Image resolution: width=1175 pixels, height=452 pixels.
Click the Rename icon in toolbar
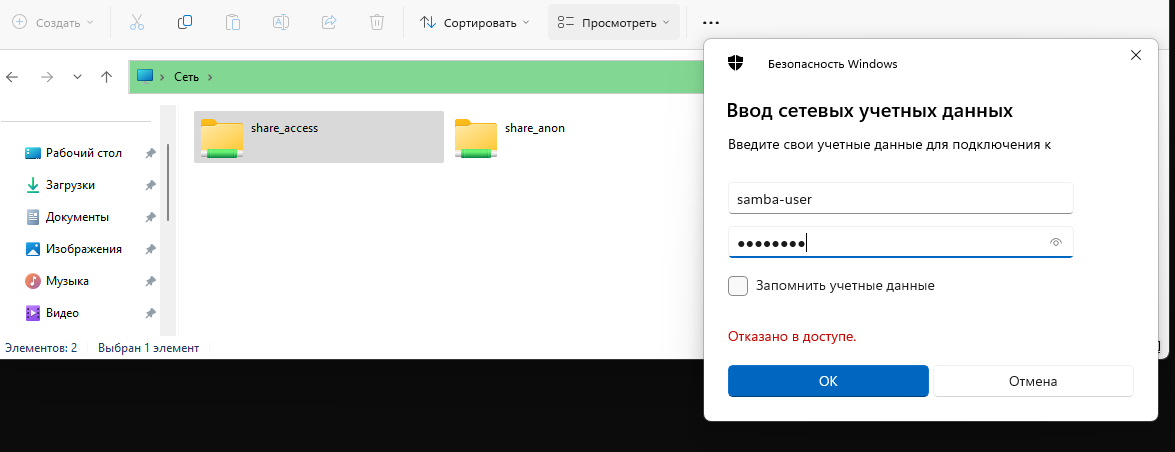point(281,22)
